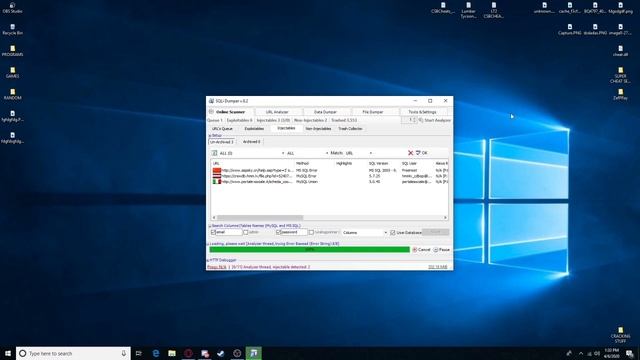Open the Recycle Bin on desktop
This screenshot has width=640, height=360.
[x=12, y=29]
